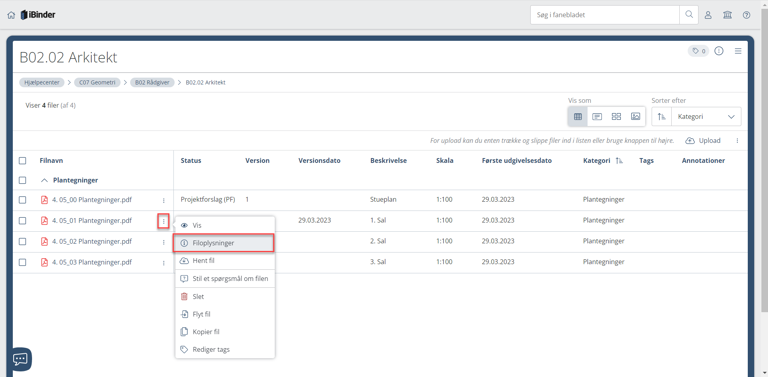768x377 pixels.
Task: Check box for 4. 05_02 Plantegninger.pdf
Action: pos(23,241)
